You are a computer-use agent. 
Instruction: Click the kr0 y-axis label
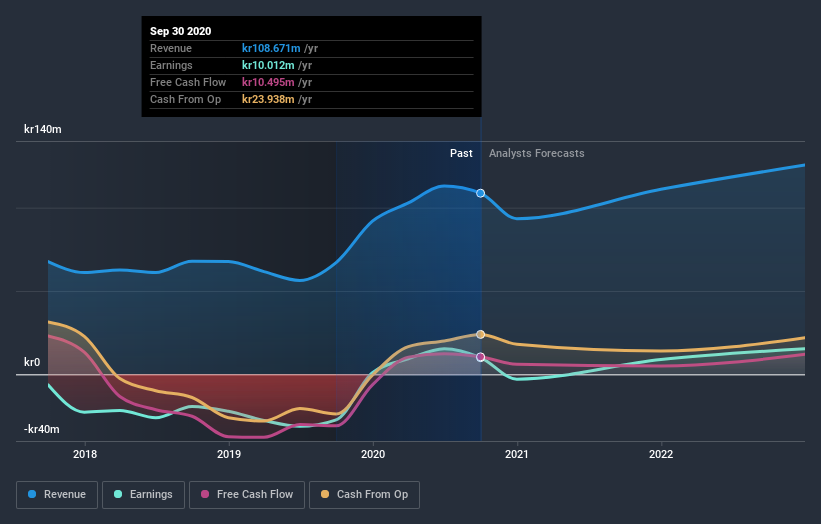coord(32,362)
